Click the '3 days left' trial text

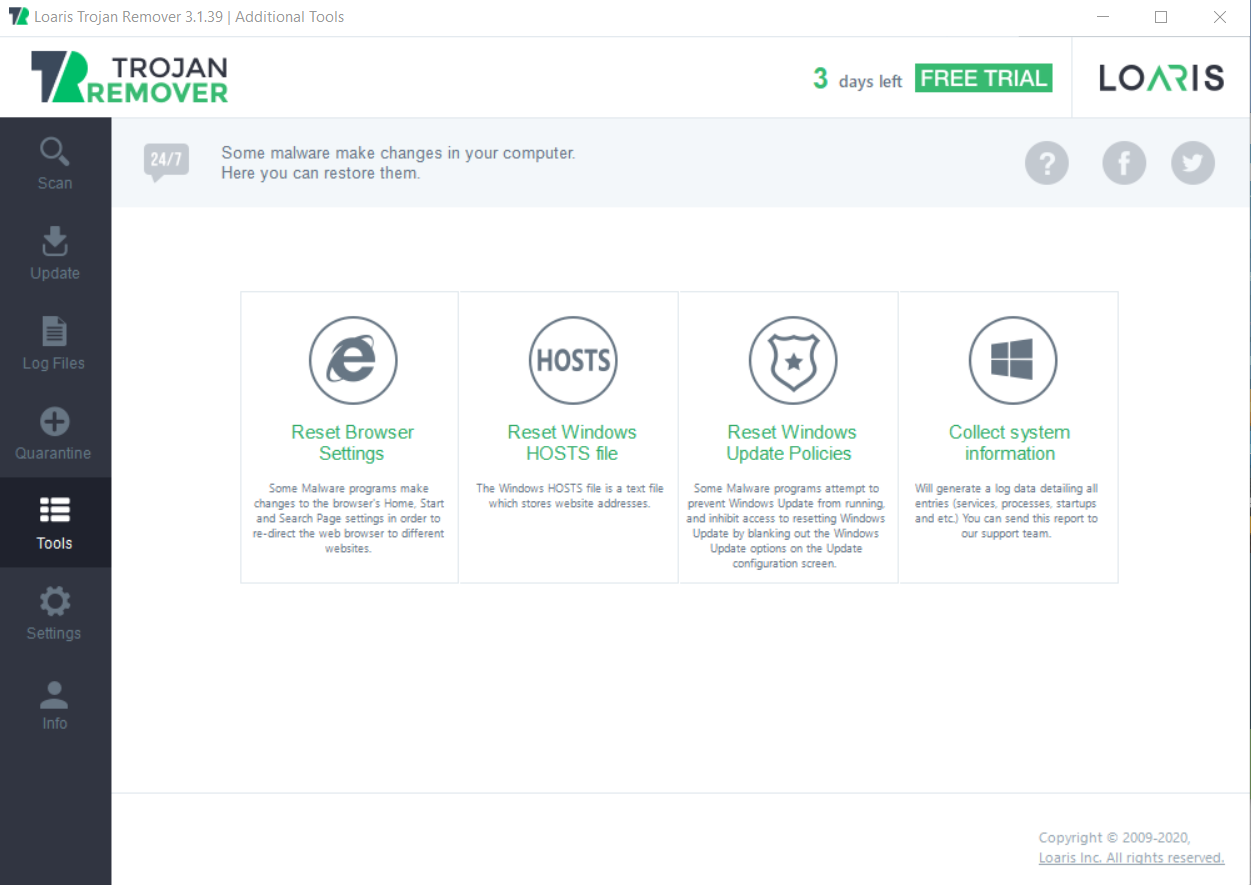857,79
